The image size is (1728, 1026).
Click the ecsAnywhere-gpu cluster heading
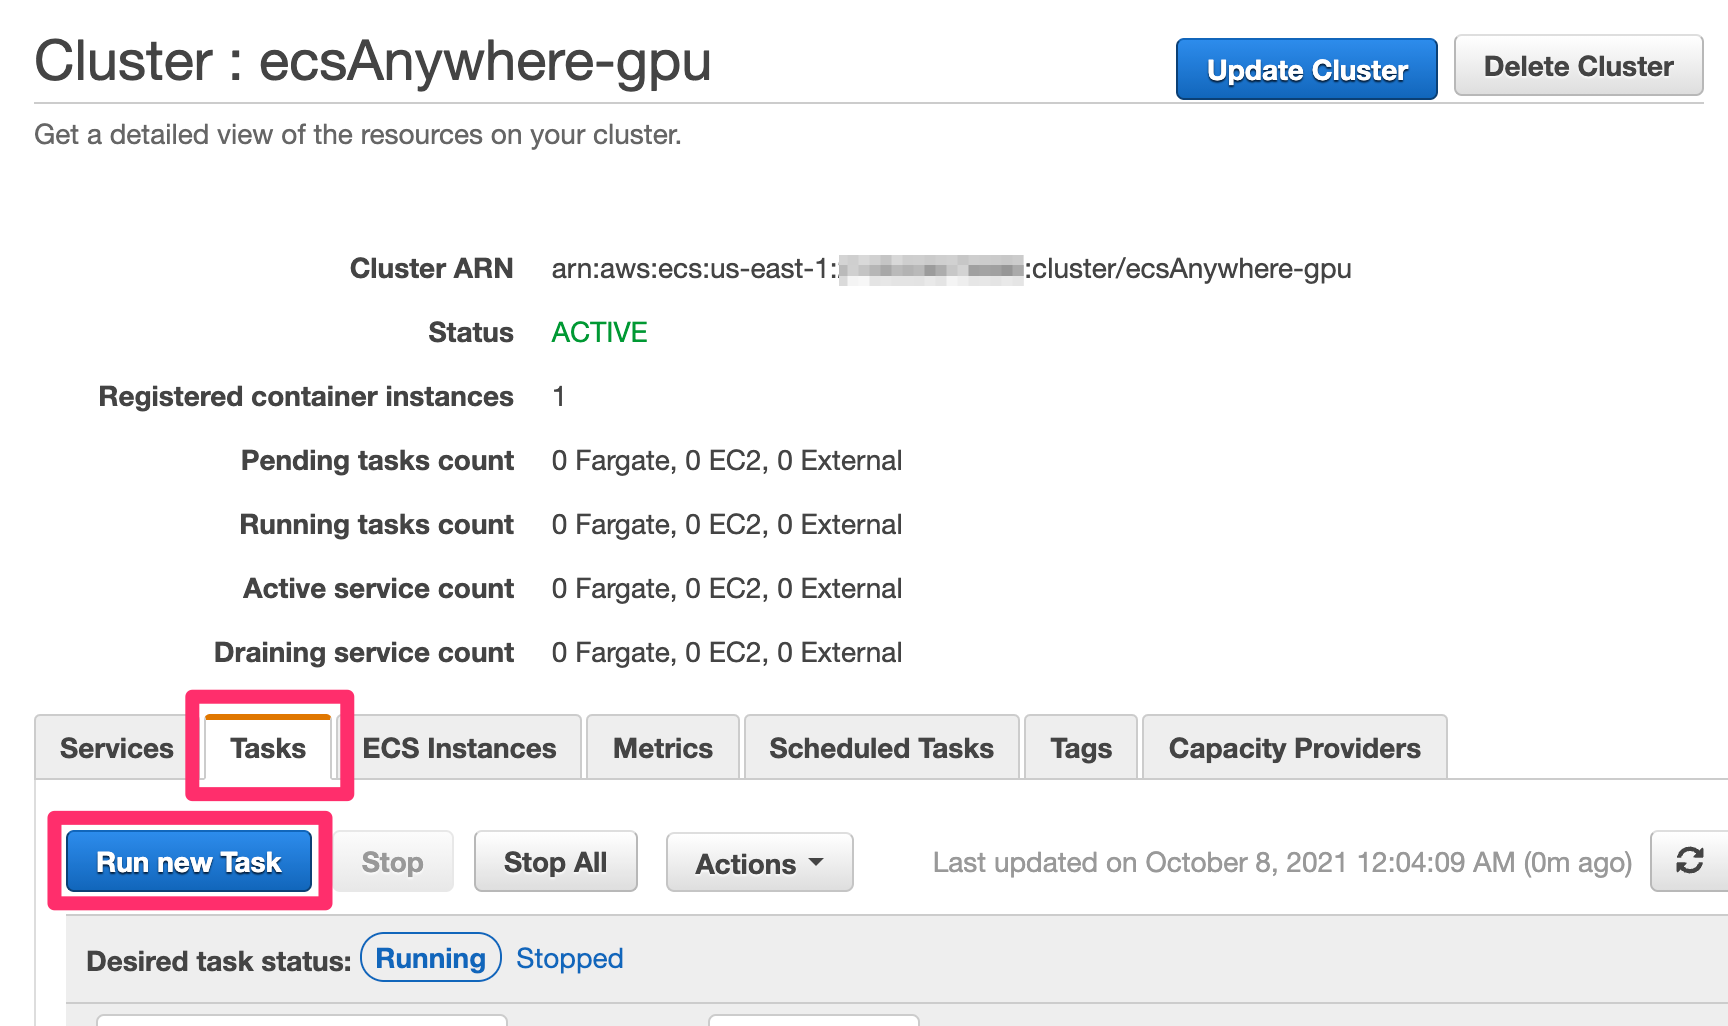(x=373, y=61)
